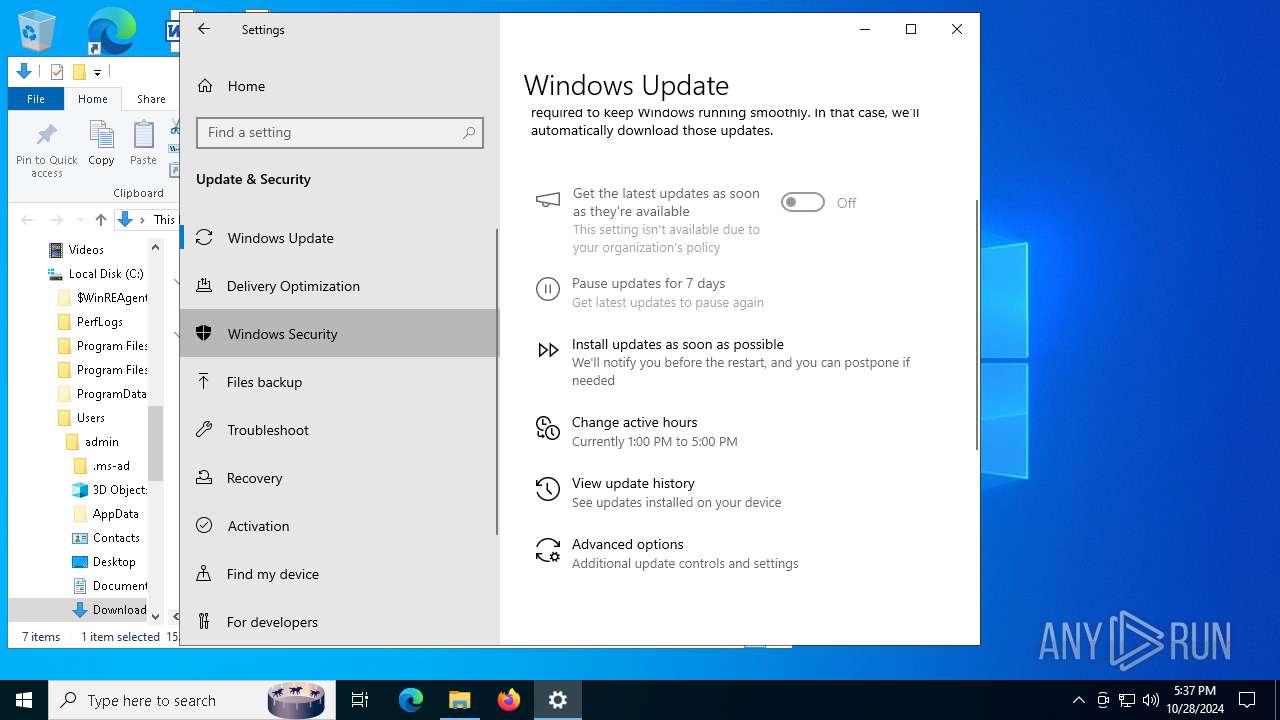The height and width of the screenshot is (720, 1280).
Task: Launch Firefox from taskbar
Action: click(x=508, y=700)
